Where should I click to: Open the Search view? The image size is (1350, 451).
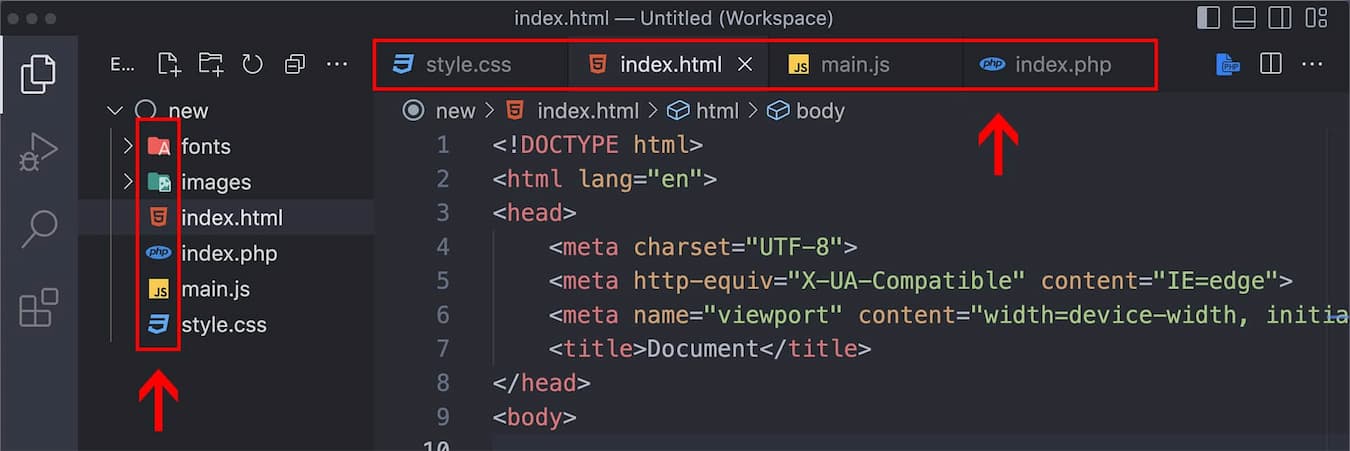pyautogui.click(x=38, y=229)
